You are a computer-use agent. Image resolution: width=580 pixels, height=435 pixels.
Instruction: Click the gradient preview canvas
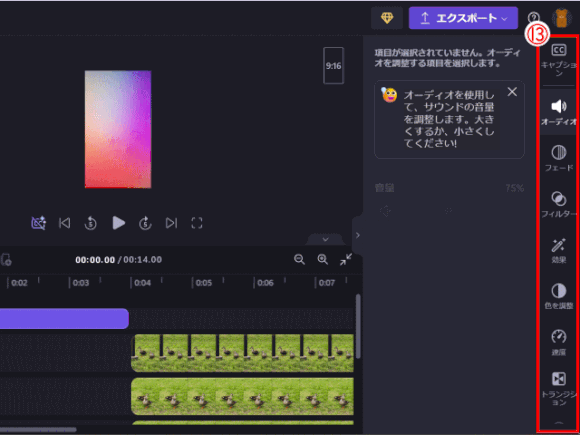tap(118, 129)
